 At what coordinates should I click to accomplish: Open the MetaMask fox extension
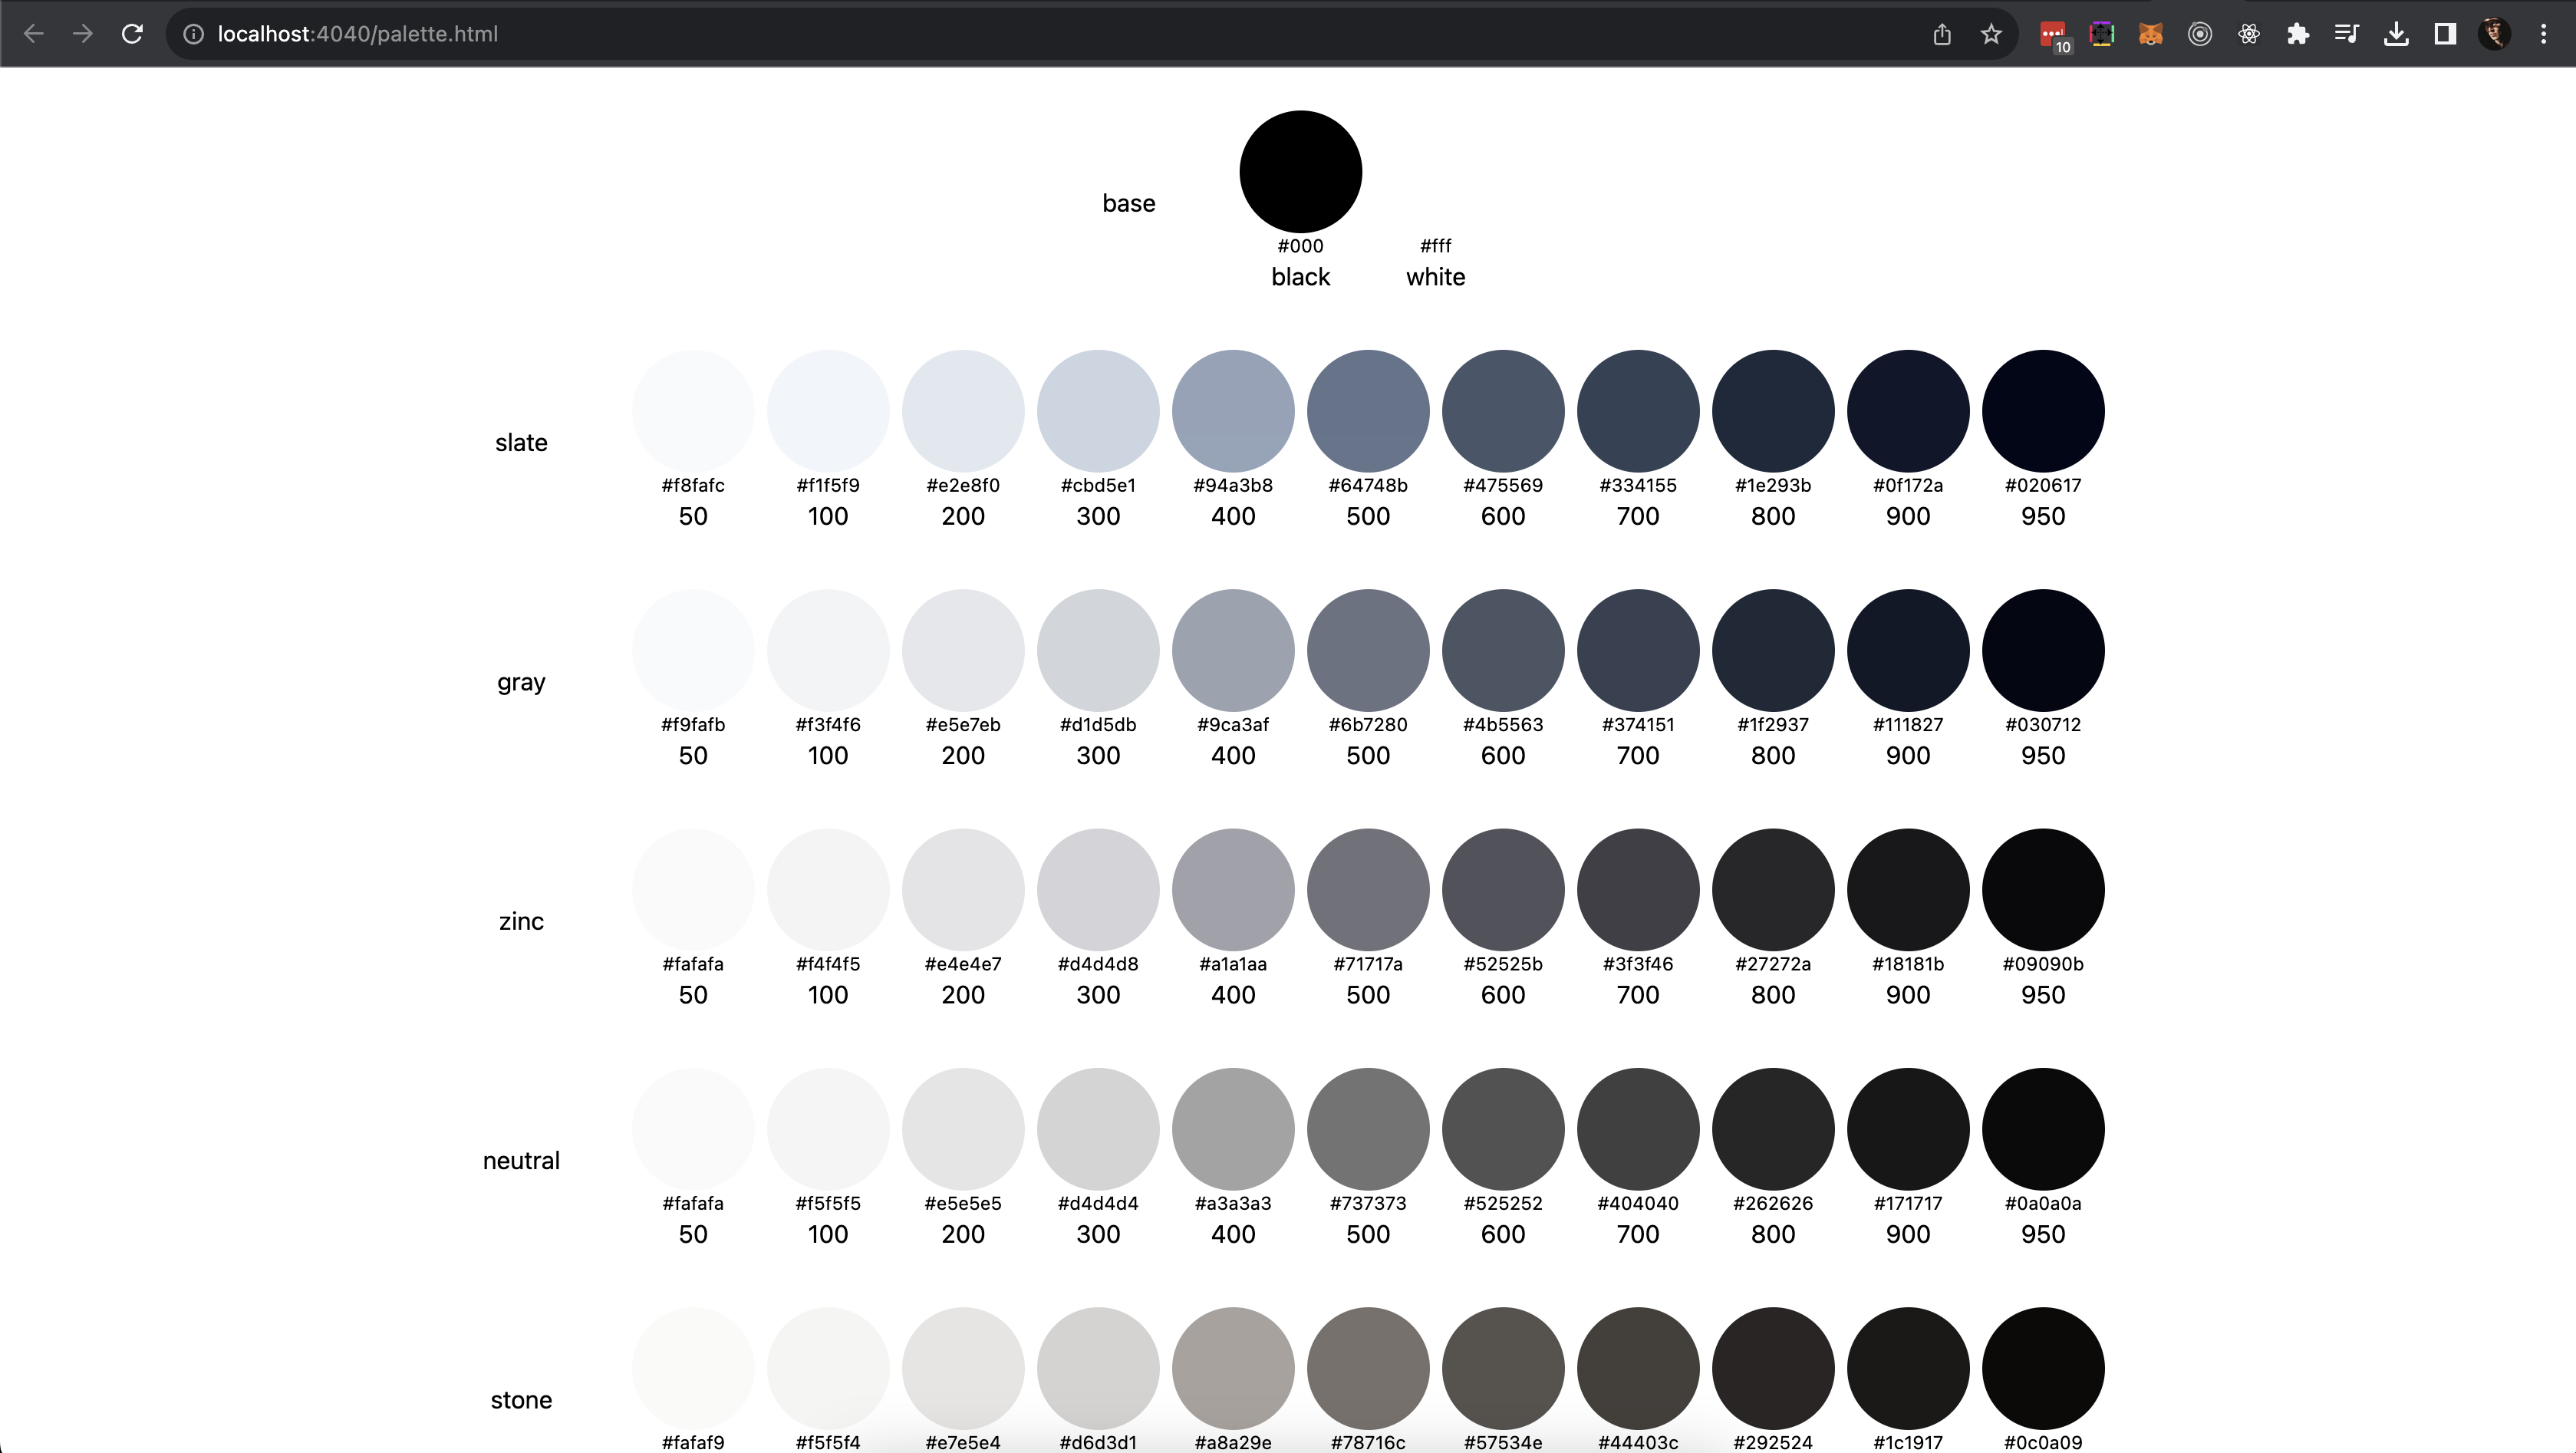(2151, 34)
